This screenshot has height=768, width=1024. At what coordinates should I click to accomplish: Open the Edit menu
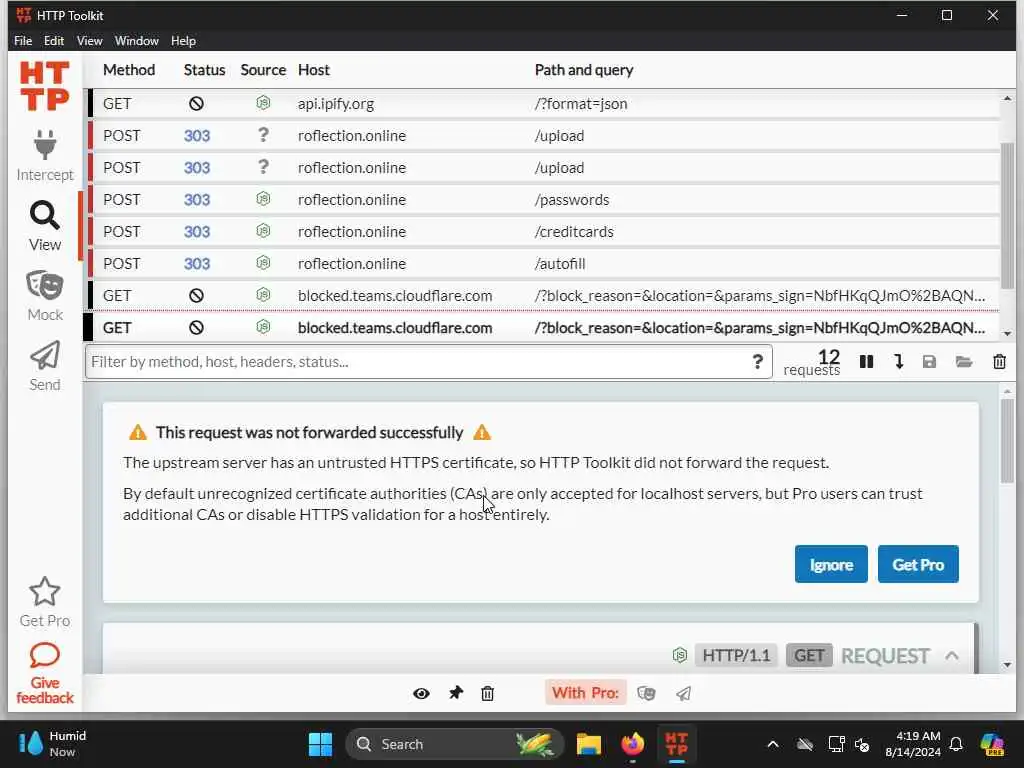(54, 40)
